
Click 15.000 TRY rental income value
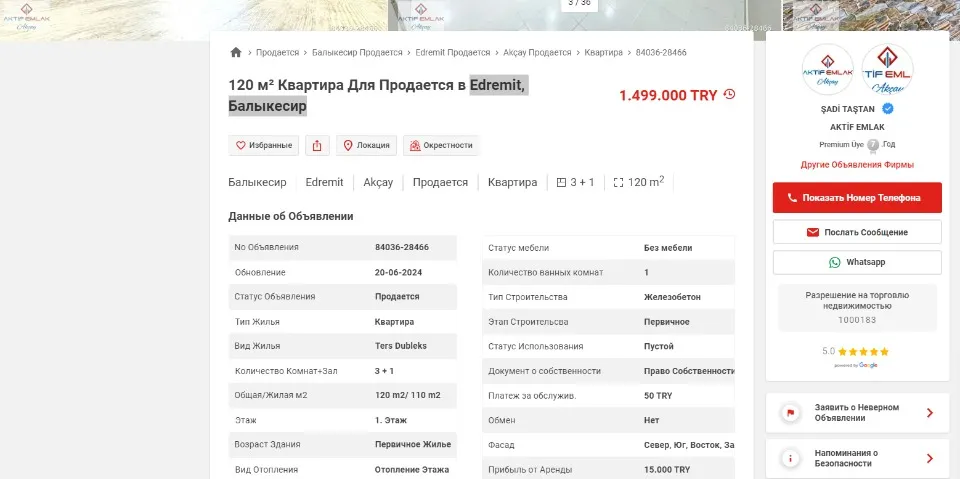(667, 470)
